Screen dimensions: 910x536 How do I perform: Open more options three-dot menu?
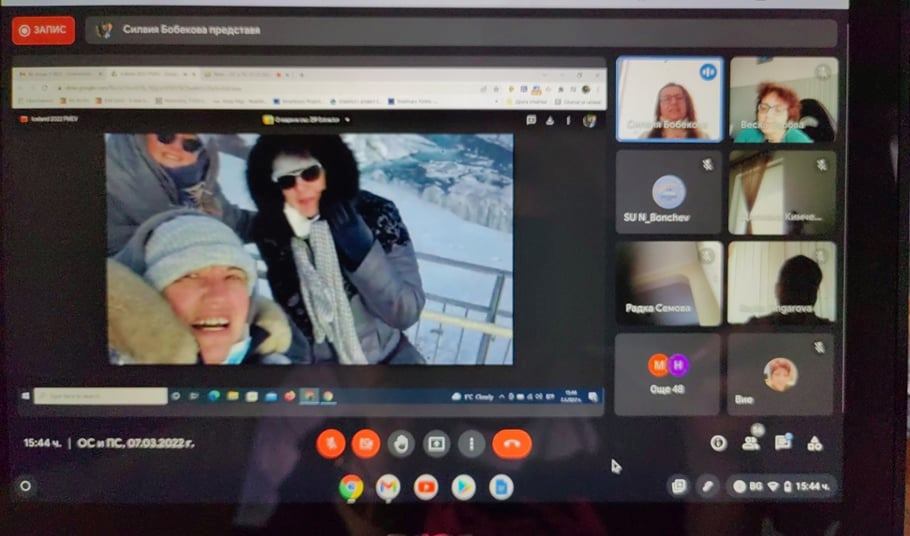471,443
